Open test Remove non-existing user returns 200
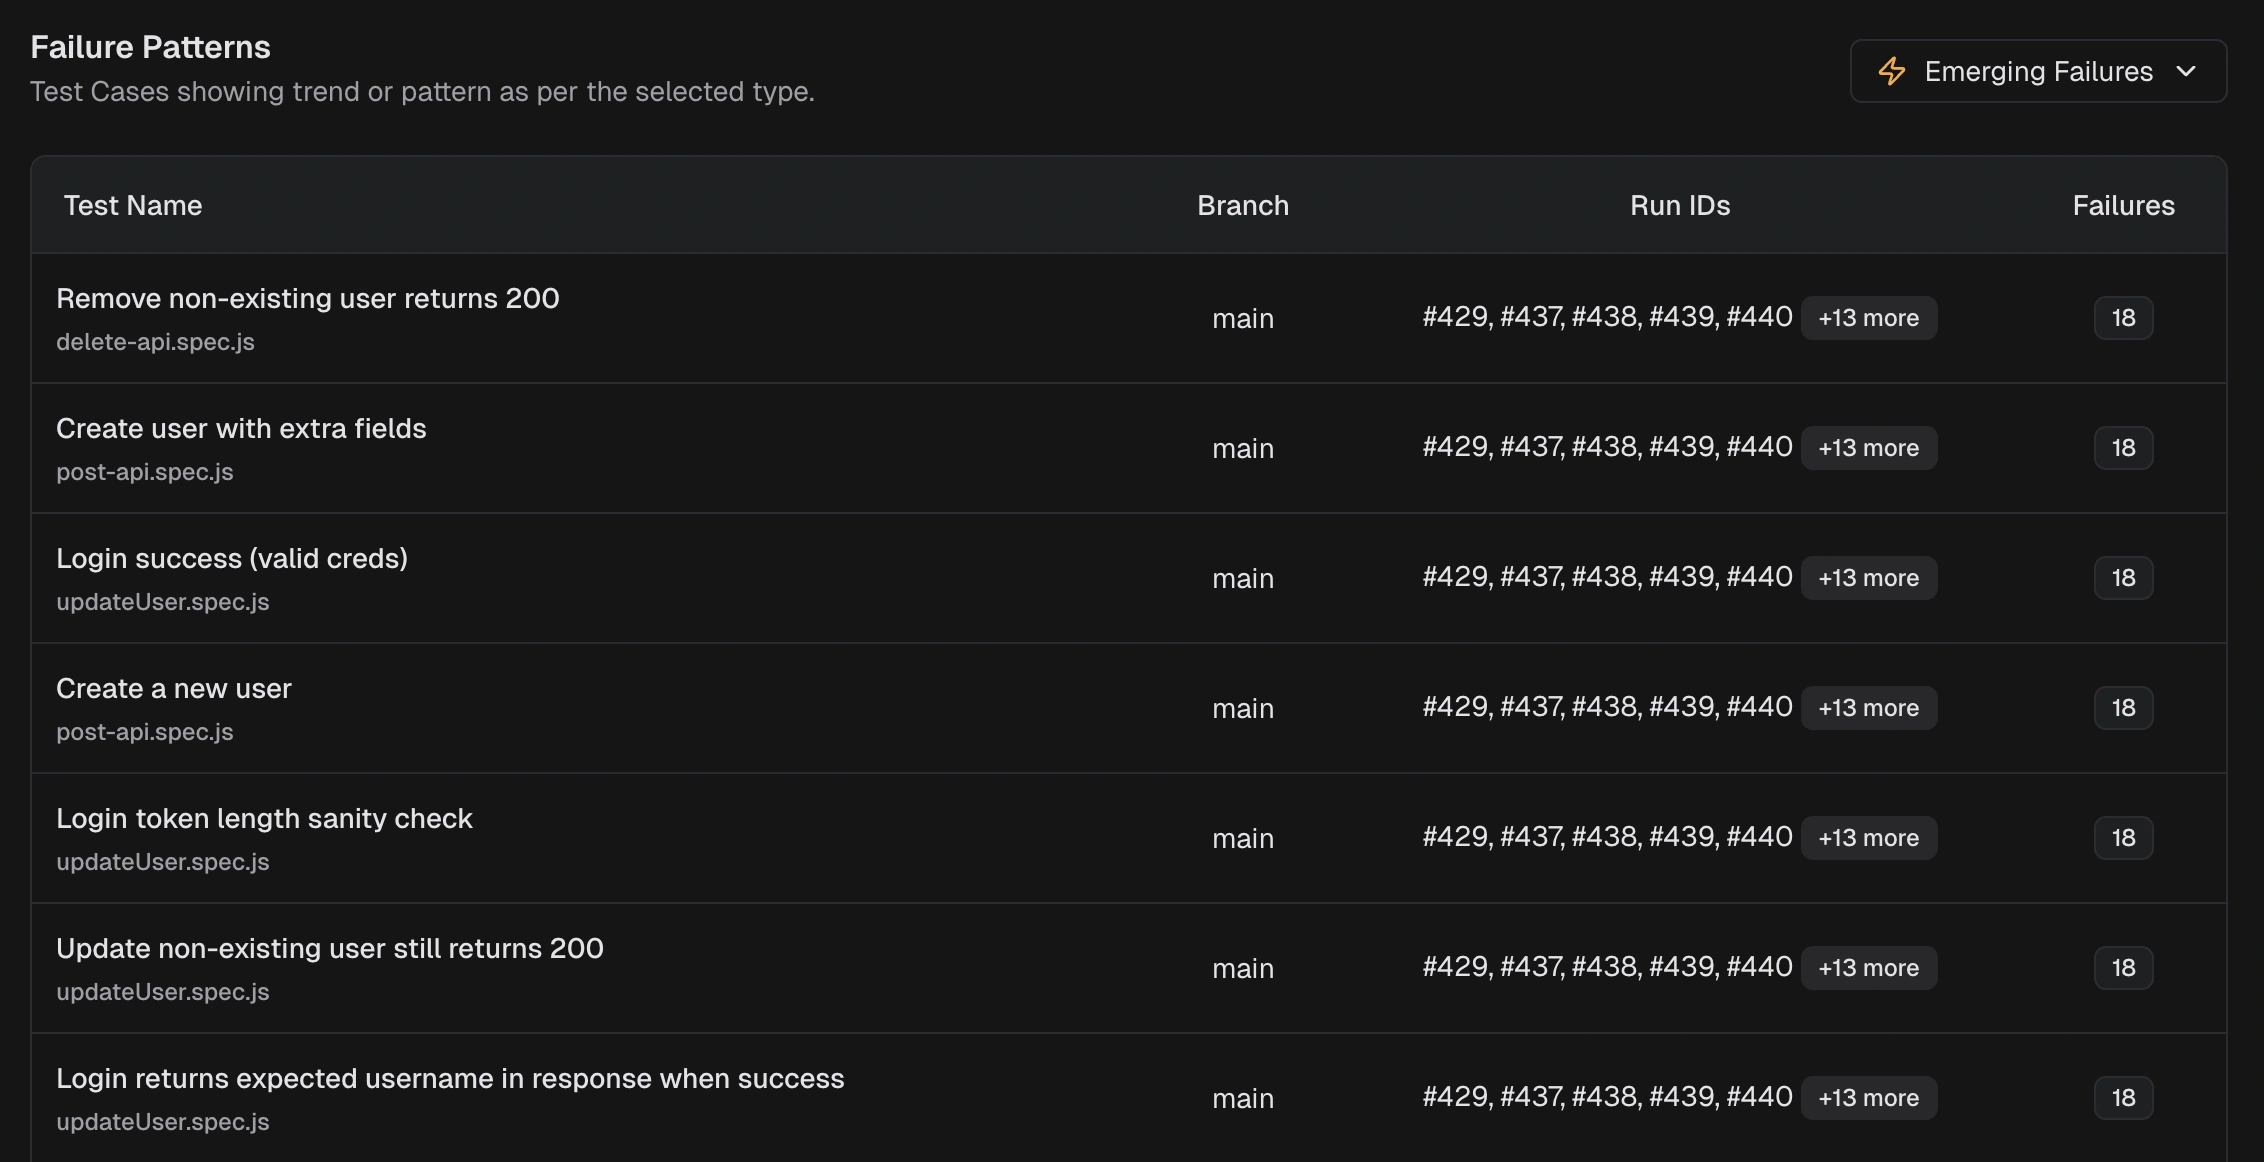 point(307,299)
